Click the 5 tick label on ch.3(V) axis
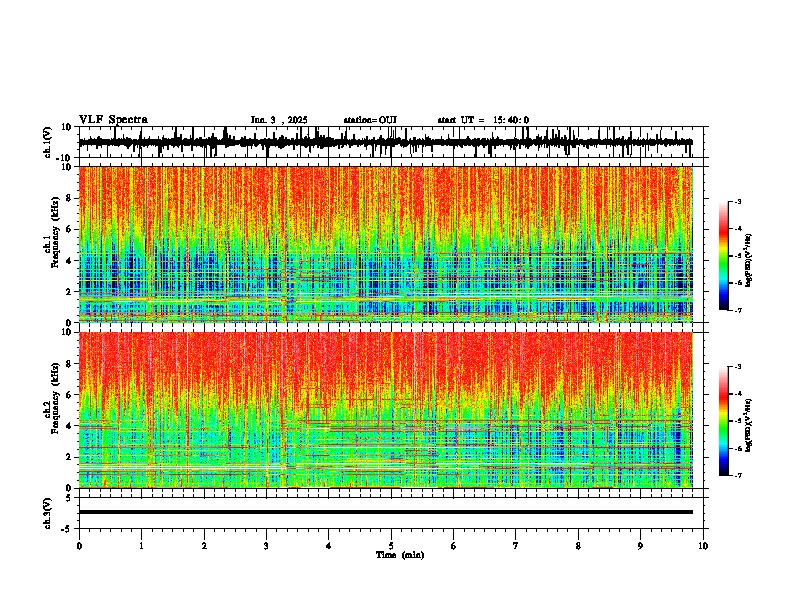Image resolution: width=792 pixels, height=612 pixels. (70, 498)
